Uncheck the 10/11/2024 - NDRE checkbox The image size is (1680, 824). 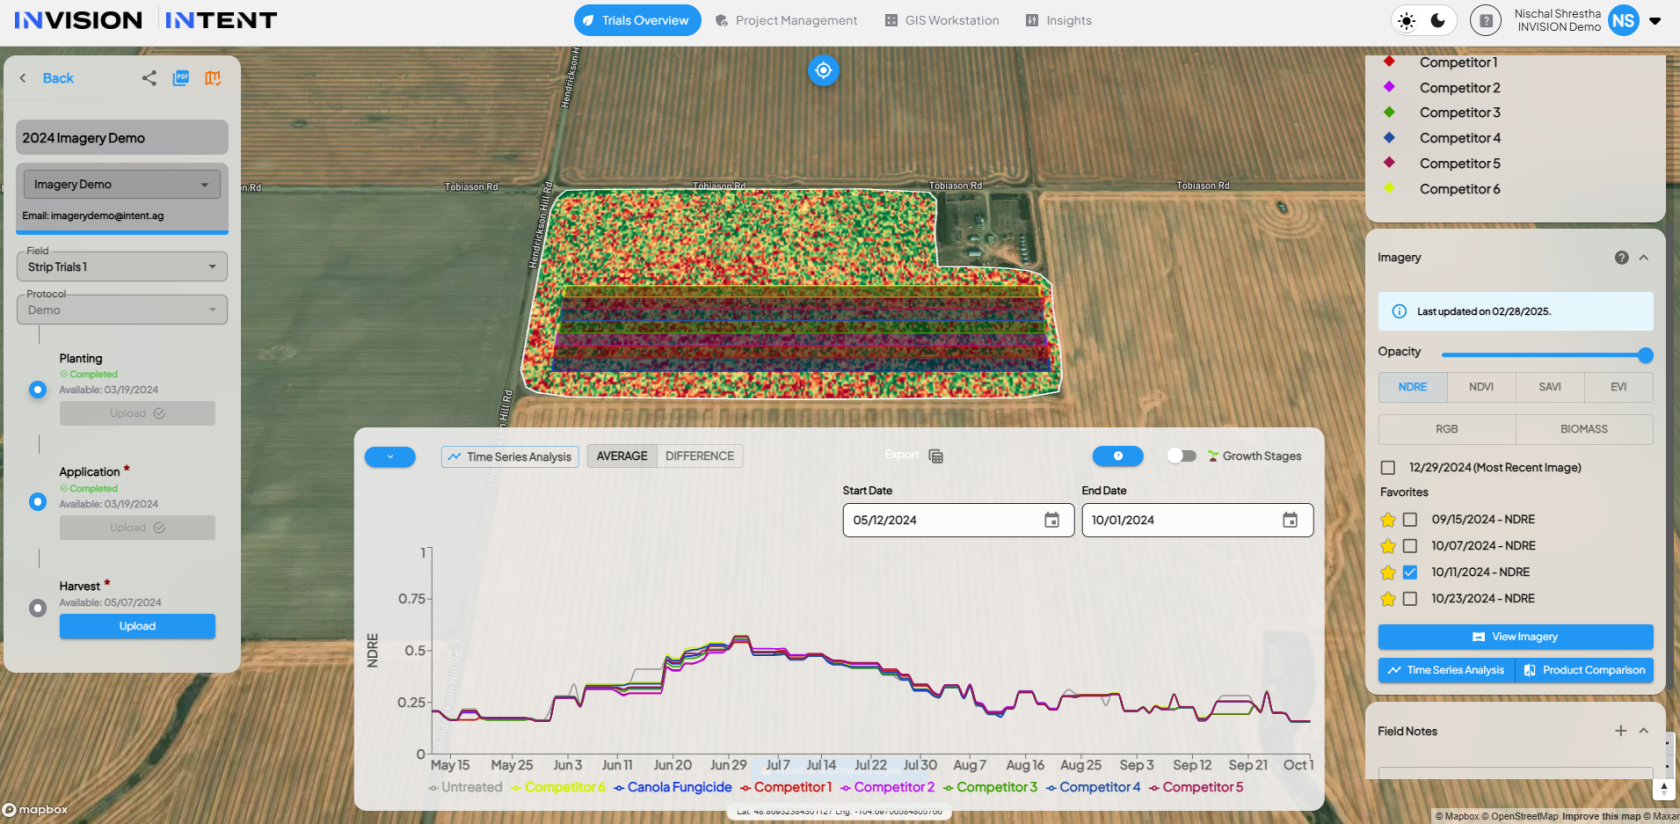point(1410,572)
